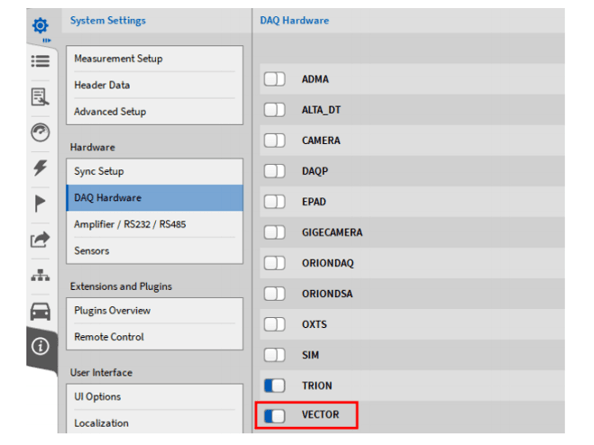Open the channel list icon in sidebar
The width and height of the screenshot is (594, 445).
[x=40, y=61]
